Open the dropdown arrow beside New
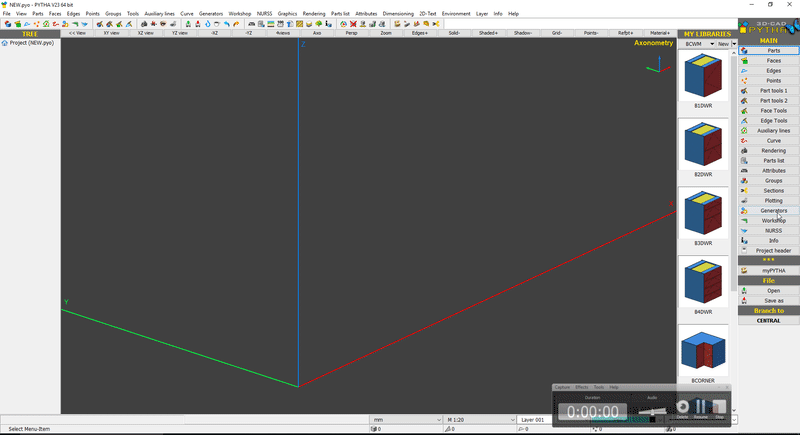Screen dimensions: 800x435 coord(734,44)
